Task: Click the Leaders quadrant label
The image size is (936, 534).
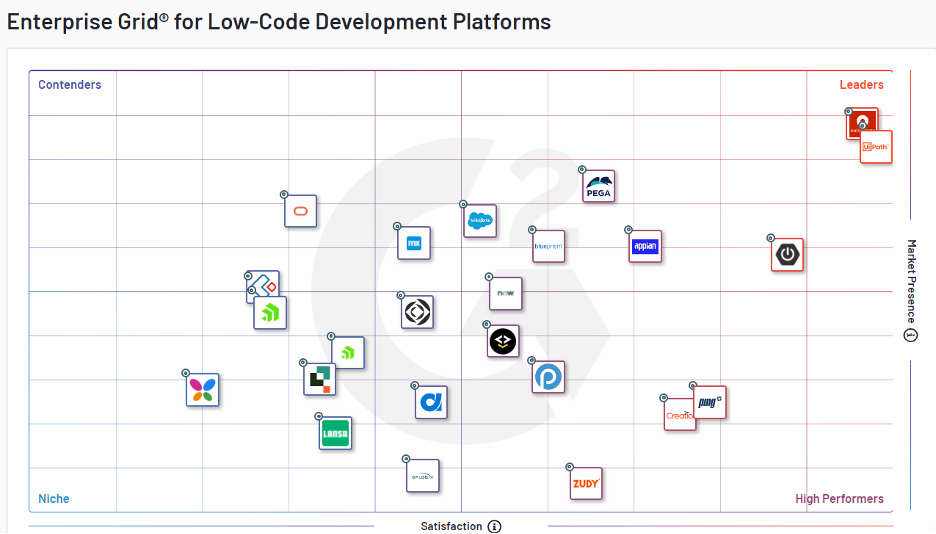Action: tap(861, 85)
